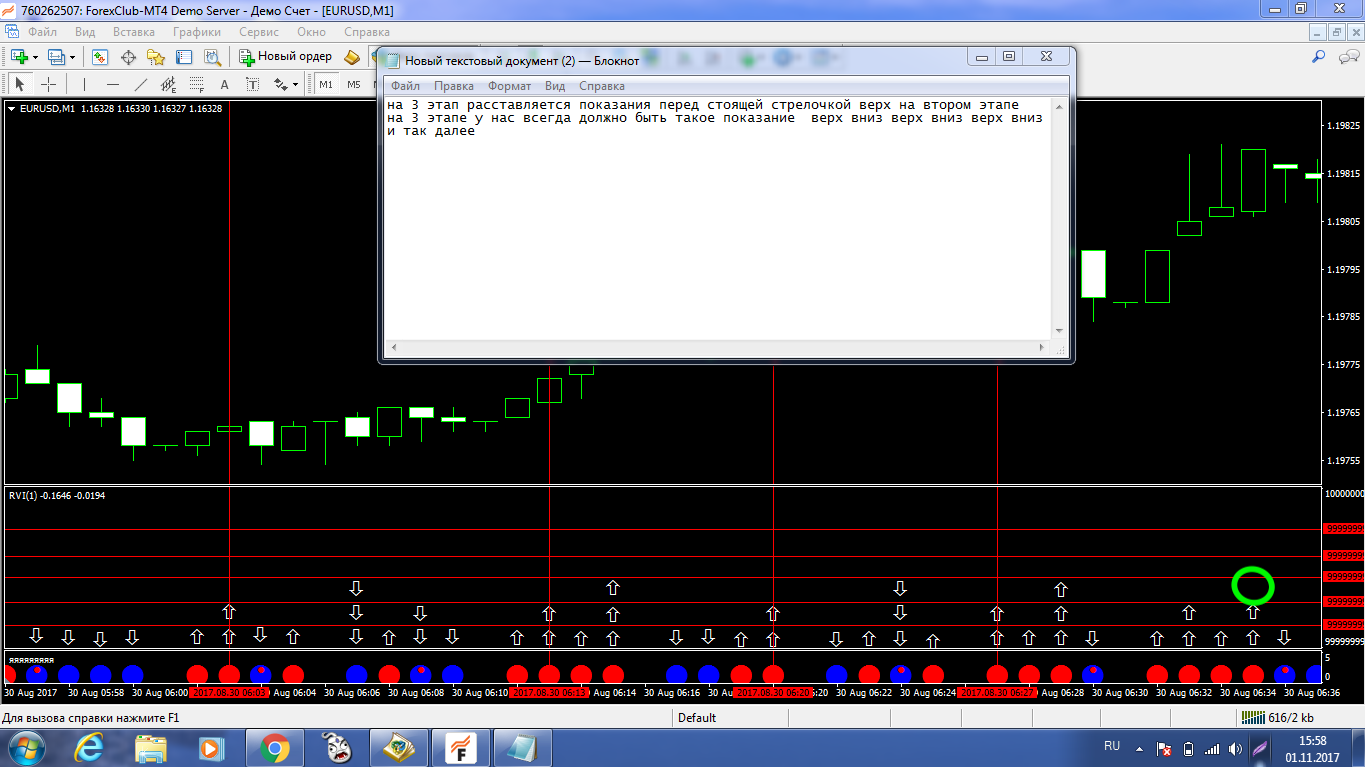Click the MetaEditor yellow book icon
Viewport: 1365px width, 767px height.
(x=351, y=57)
